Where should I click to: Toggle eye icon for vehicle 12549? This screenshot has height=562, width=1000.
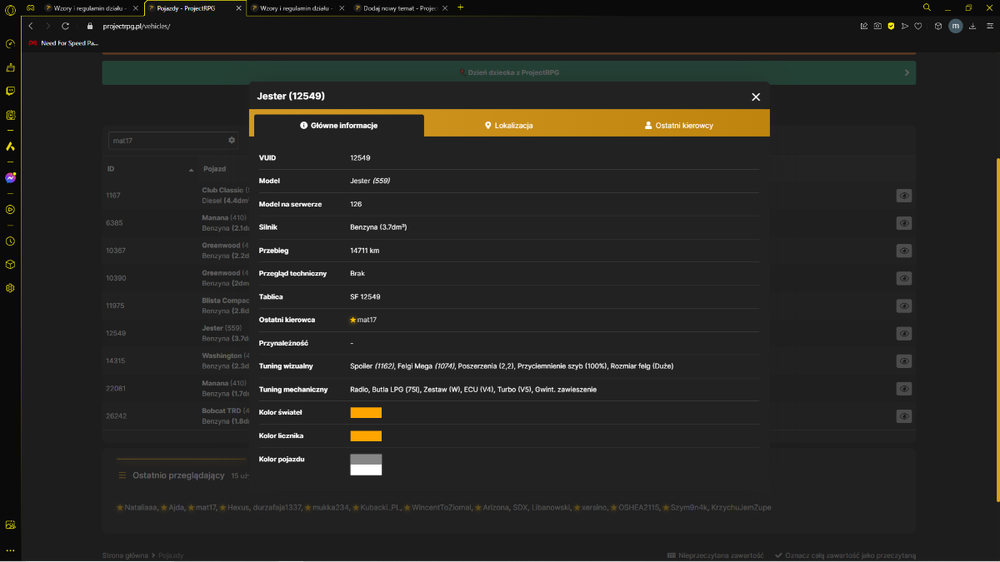point(904,334)
